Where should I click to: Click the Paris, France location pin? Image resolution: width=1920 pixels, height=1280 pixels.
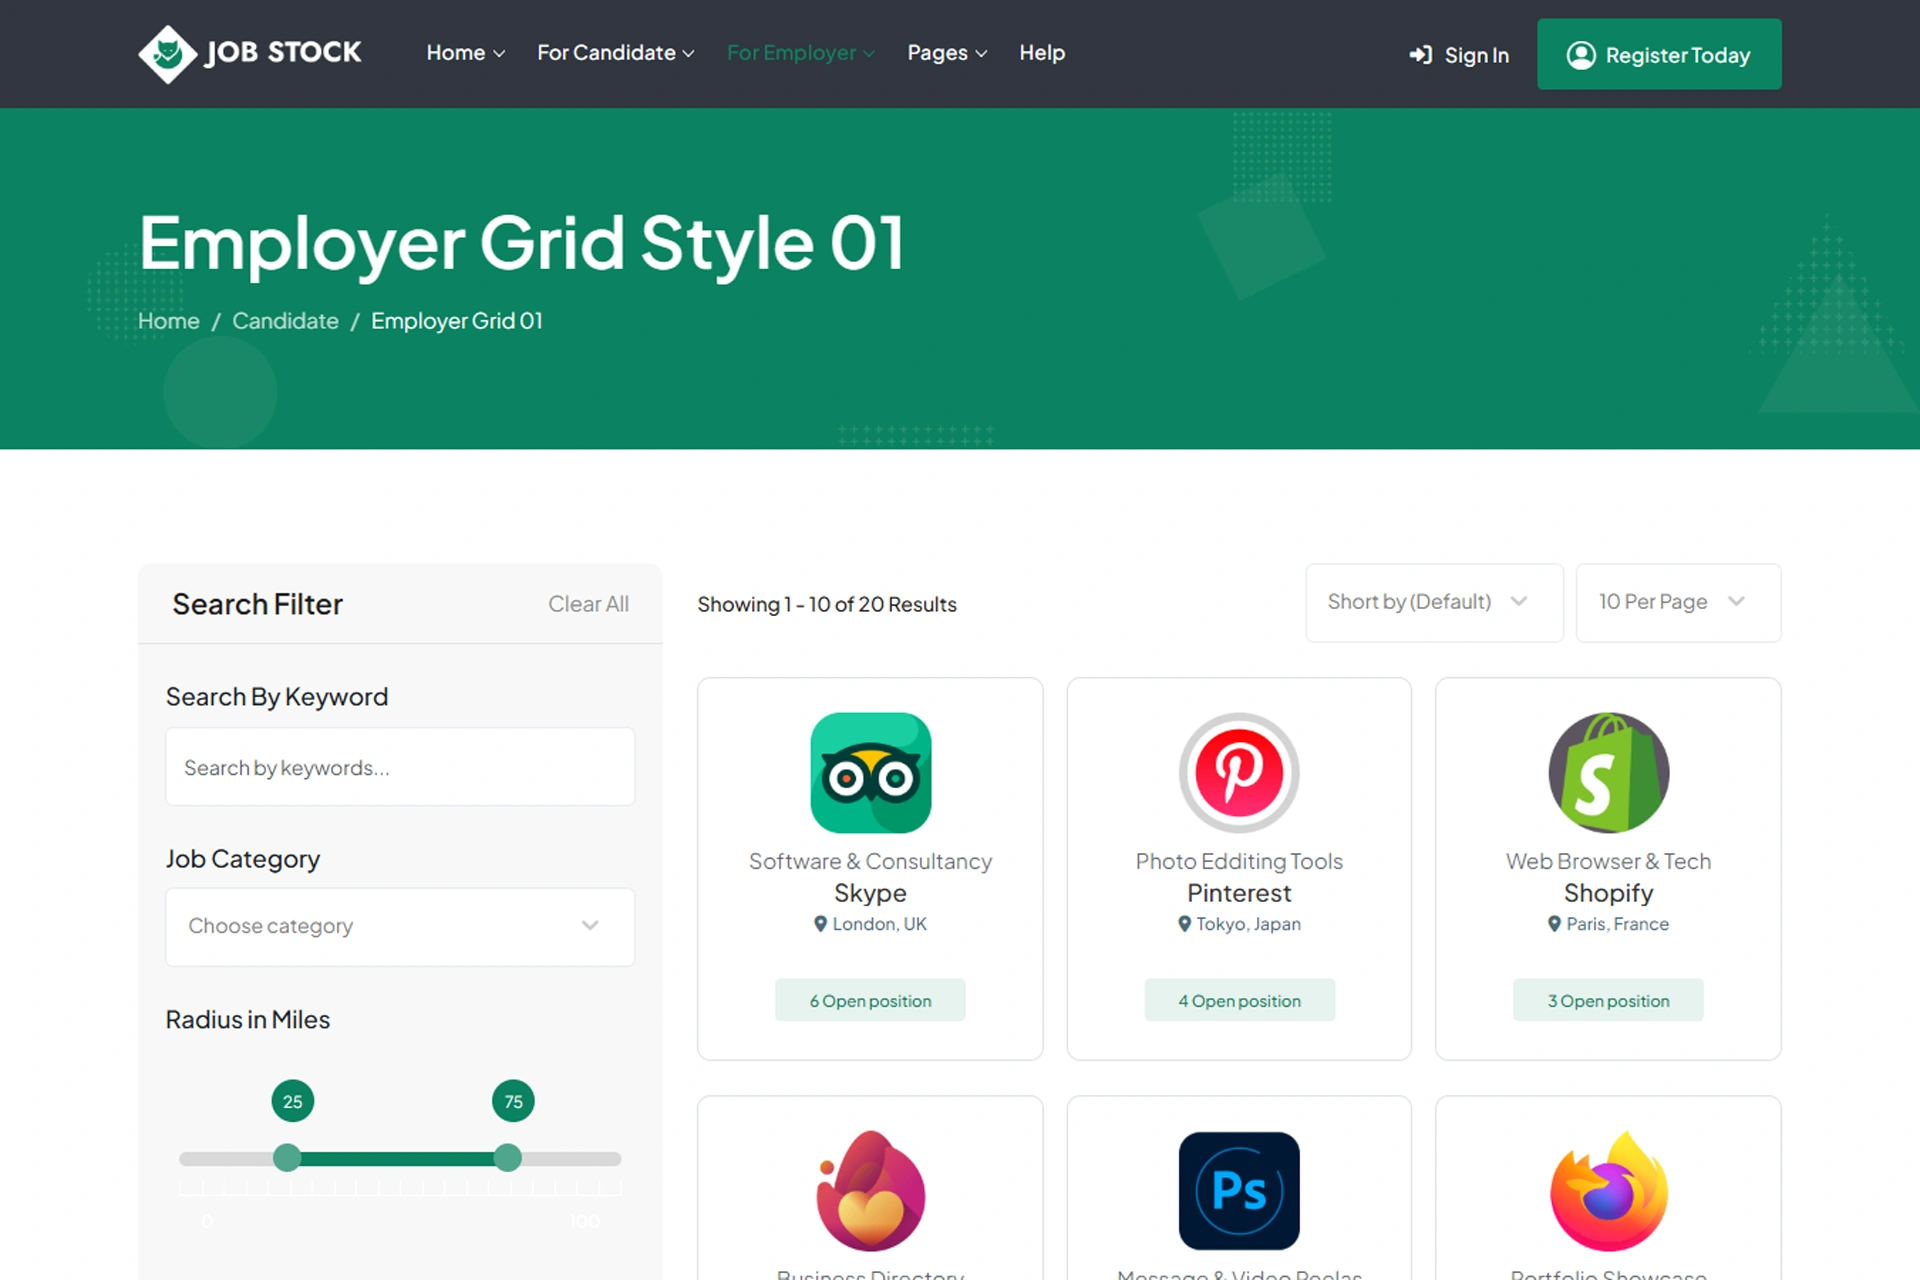click(x=1554, y=924)
